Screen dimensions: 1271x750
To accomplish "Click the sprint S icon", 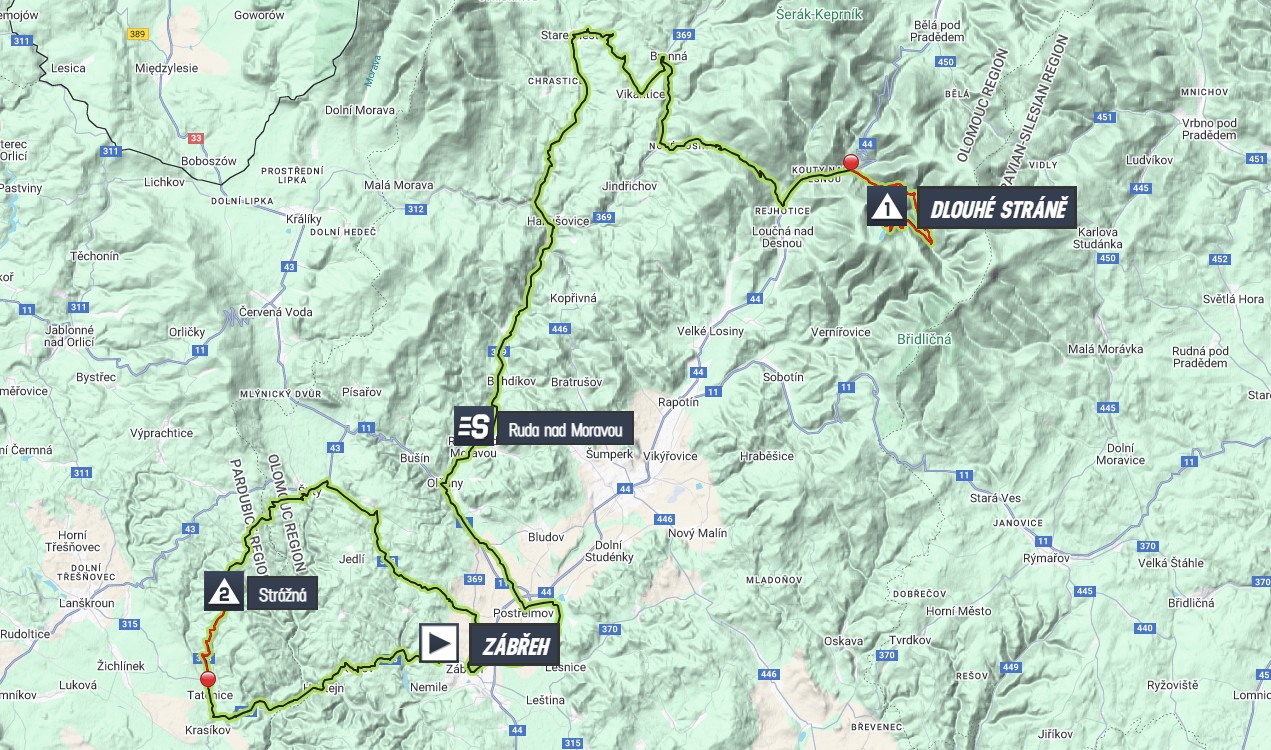I will (x=473, y=426).
